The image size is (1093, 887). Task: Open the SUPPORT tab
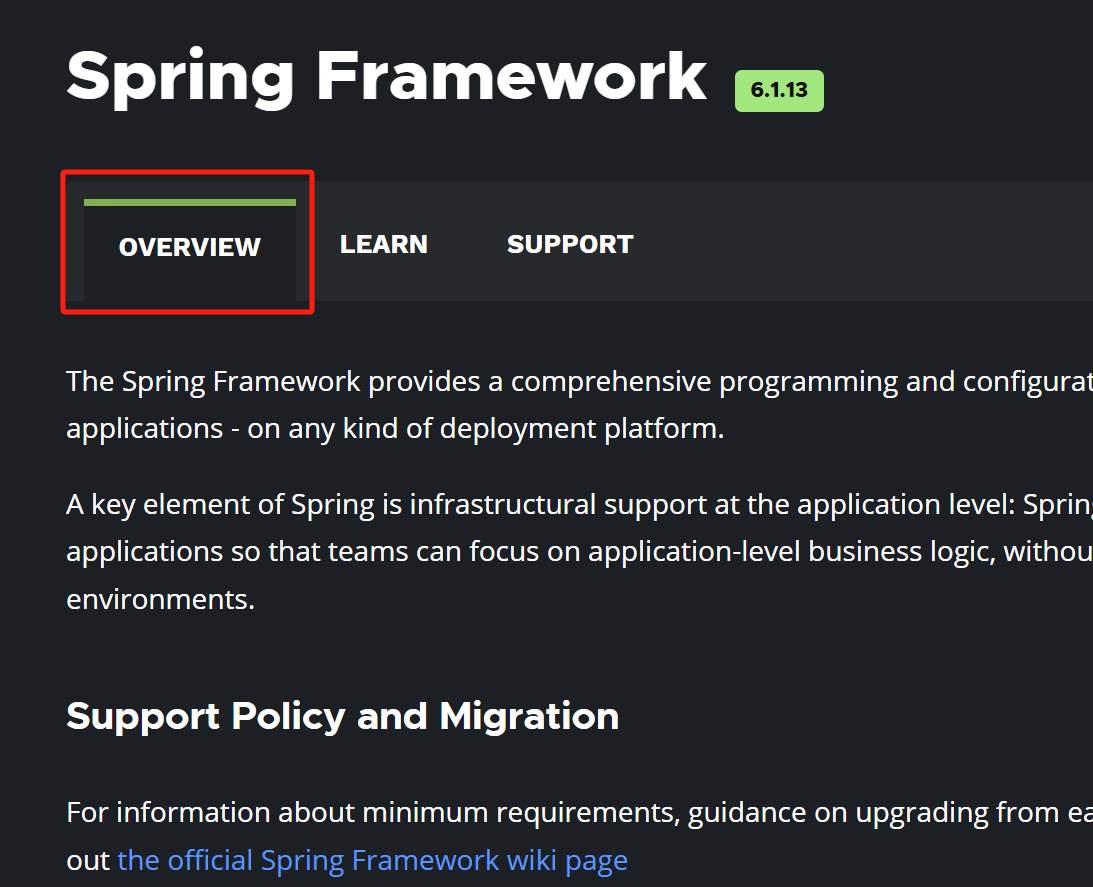pos(570,245)
